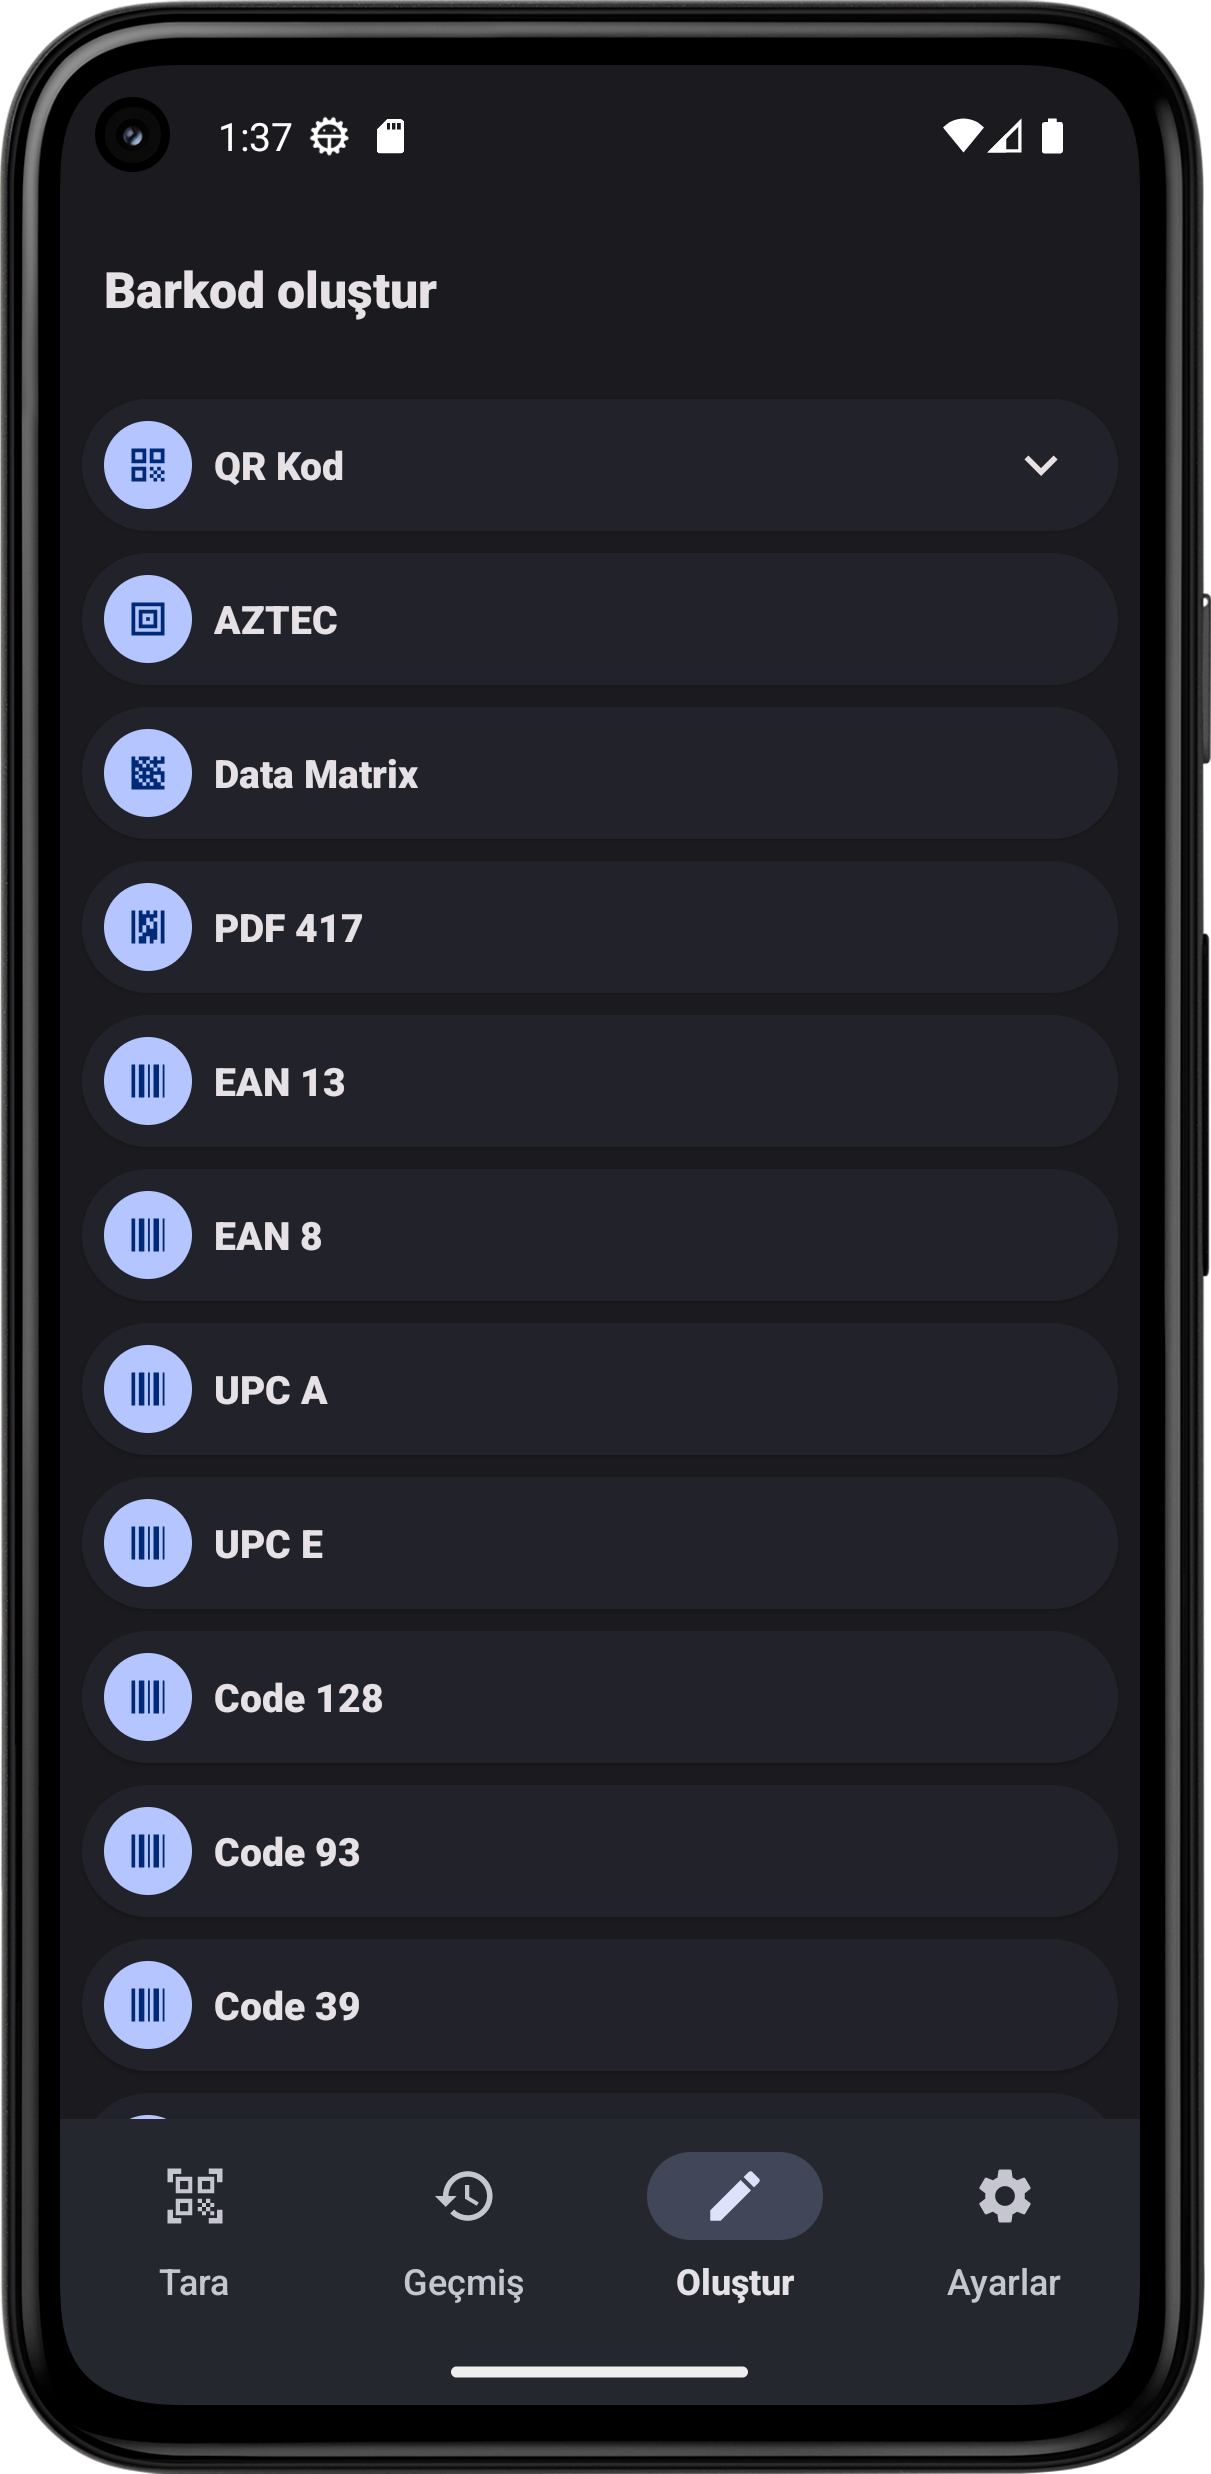Tap the QR Kod grid icon
Screen dimensions: 1211x2474
tap(148, 465)
